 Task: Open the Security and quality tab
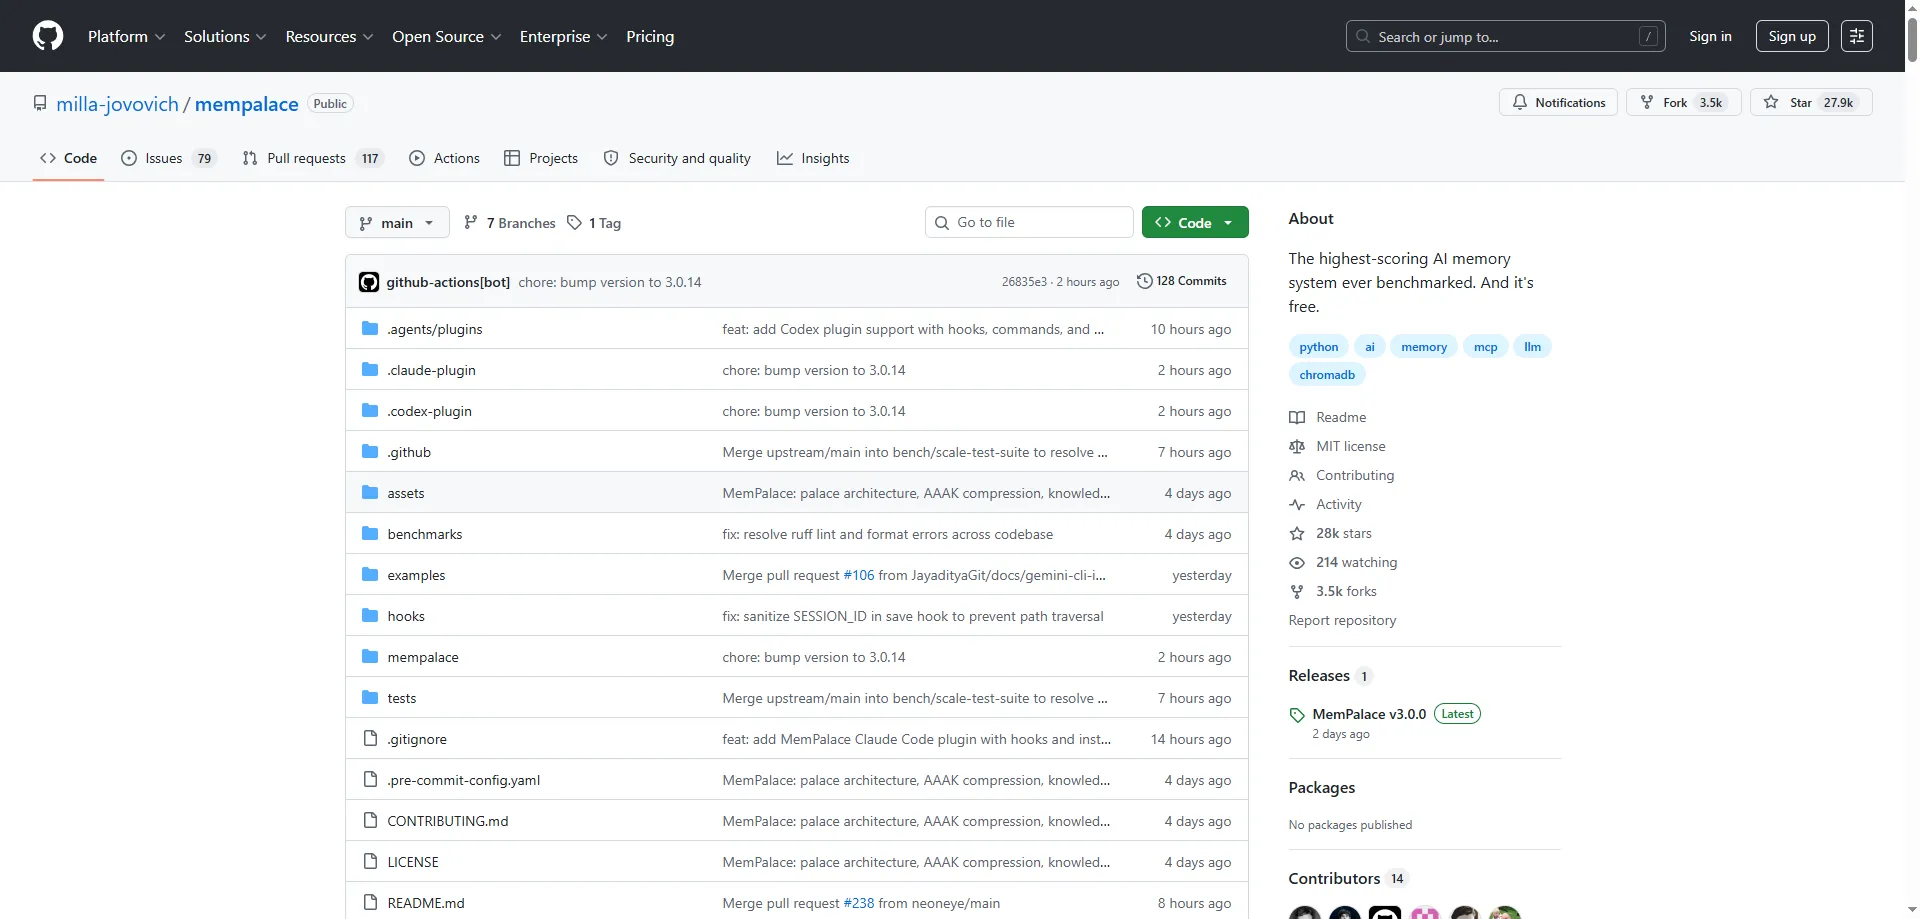(677, 158)
